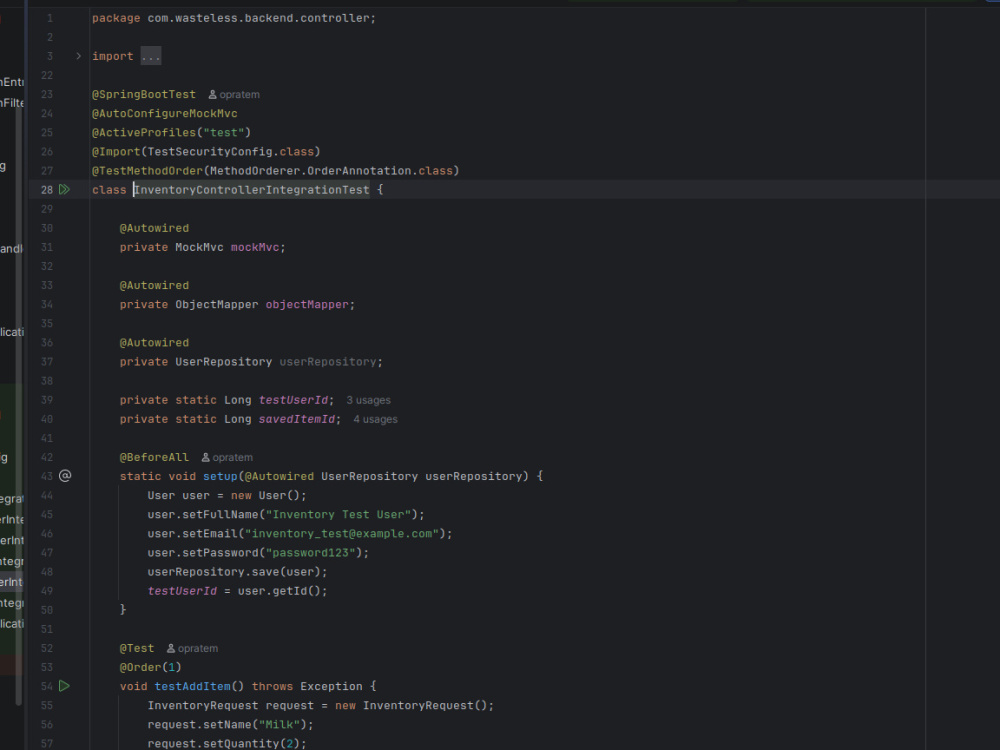1000x750 pixels.
Task: Click MethodOrderer.OrderAnnotation.class in @TestMethodOrder
Action: [x=331, y=171]
